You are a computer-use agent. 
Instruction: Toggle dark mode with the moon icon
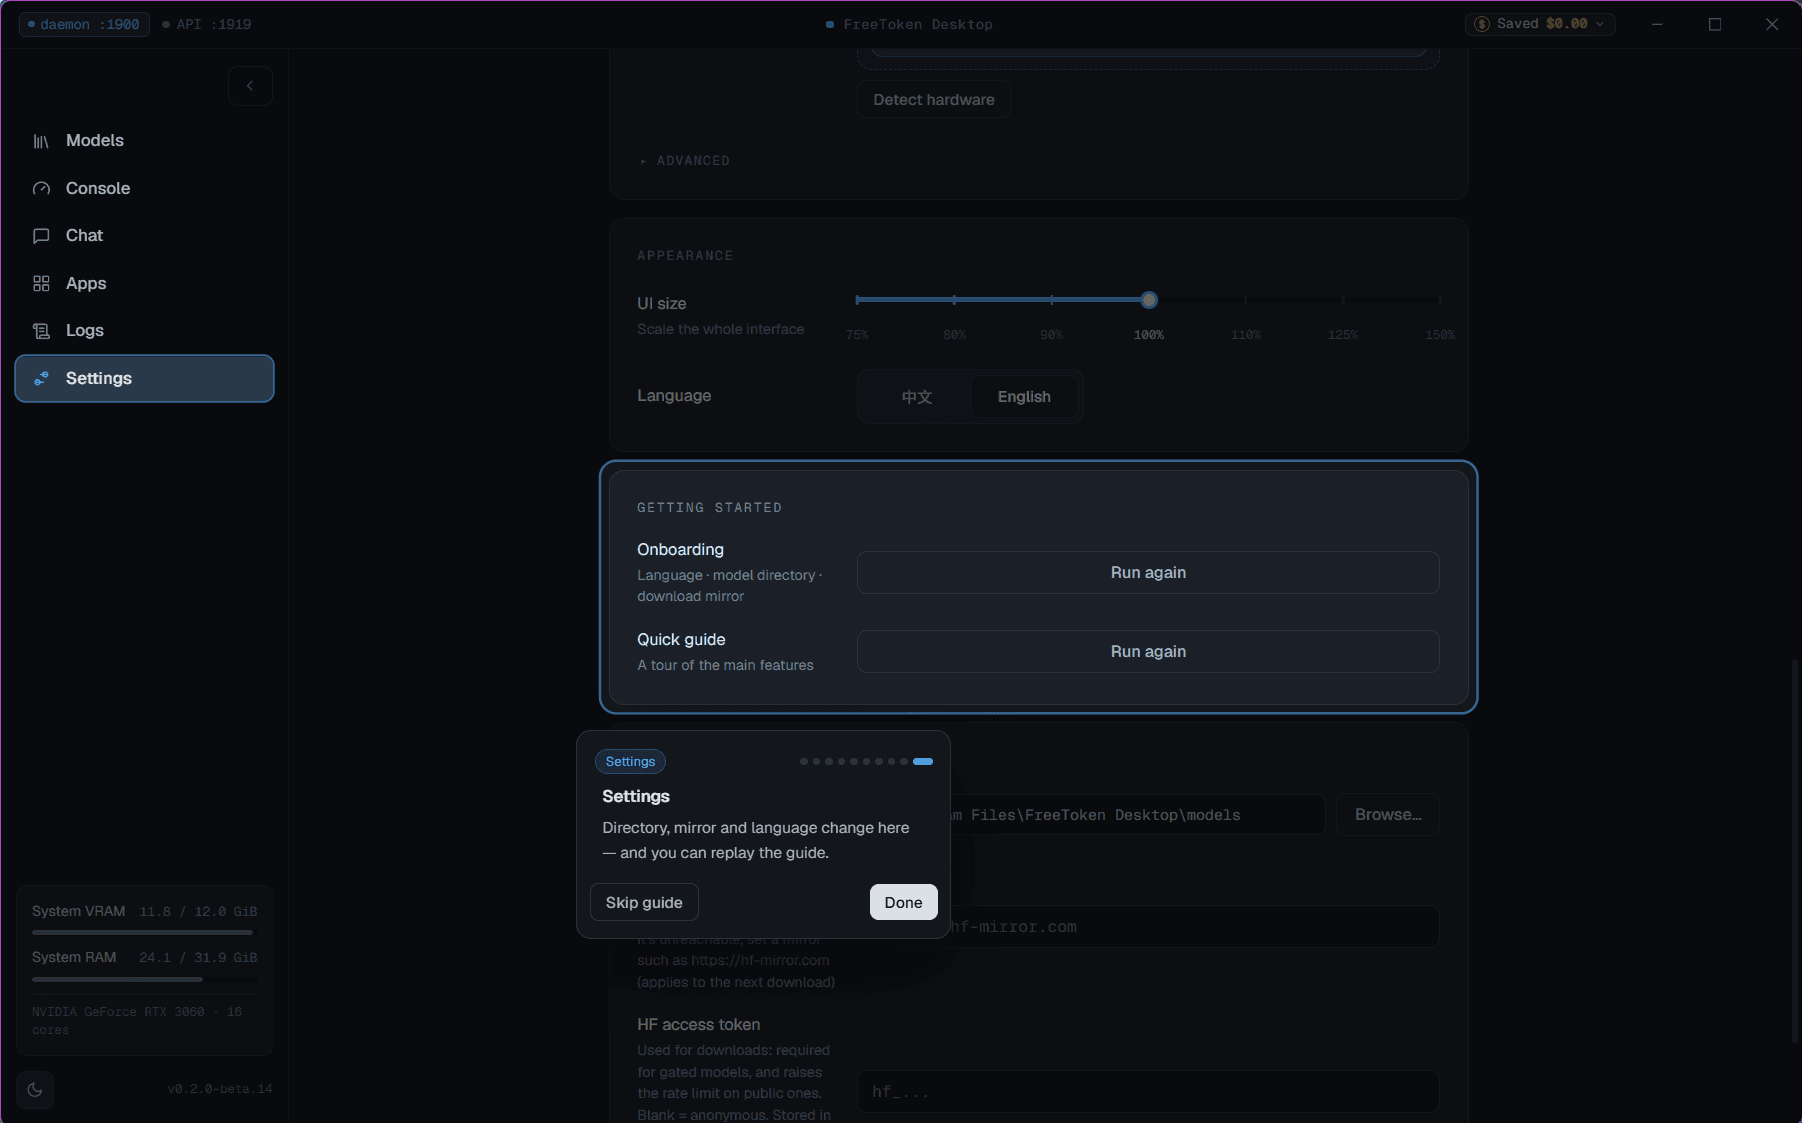point(35,1089)
